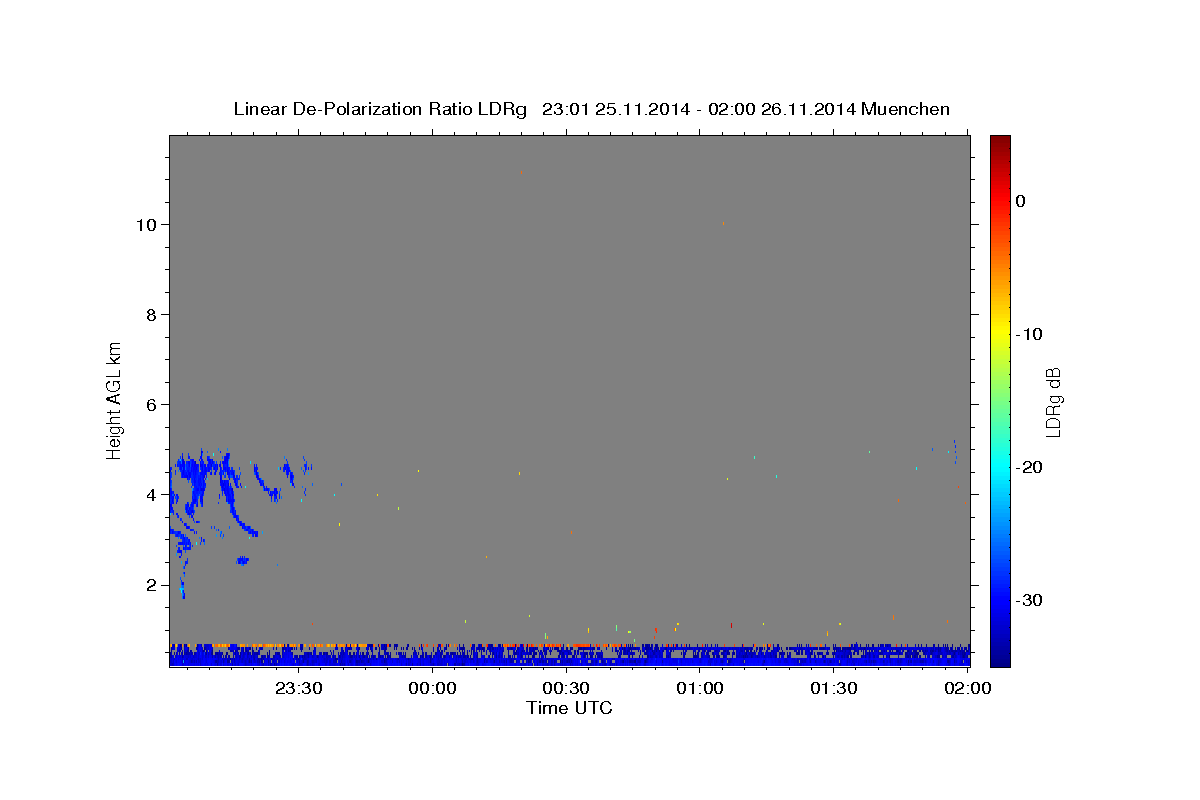
Task: Click the '02:00' time tick label
Action: [x=967, y=688]
